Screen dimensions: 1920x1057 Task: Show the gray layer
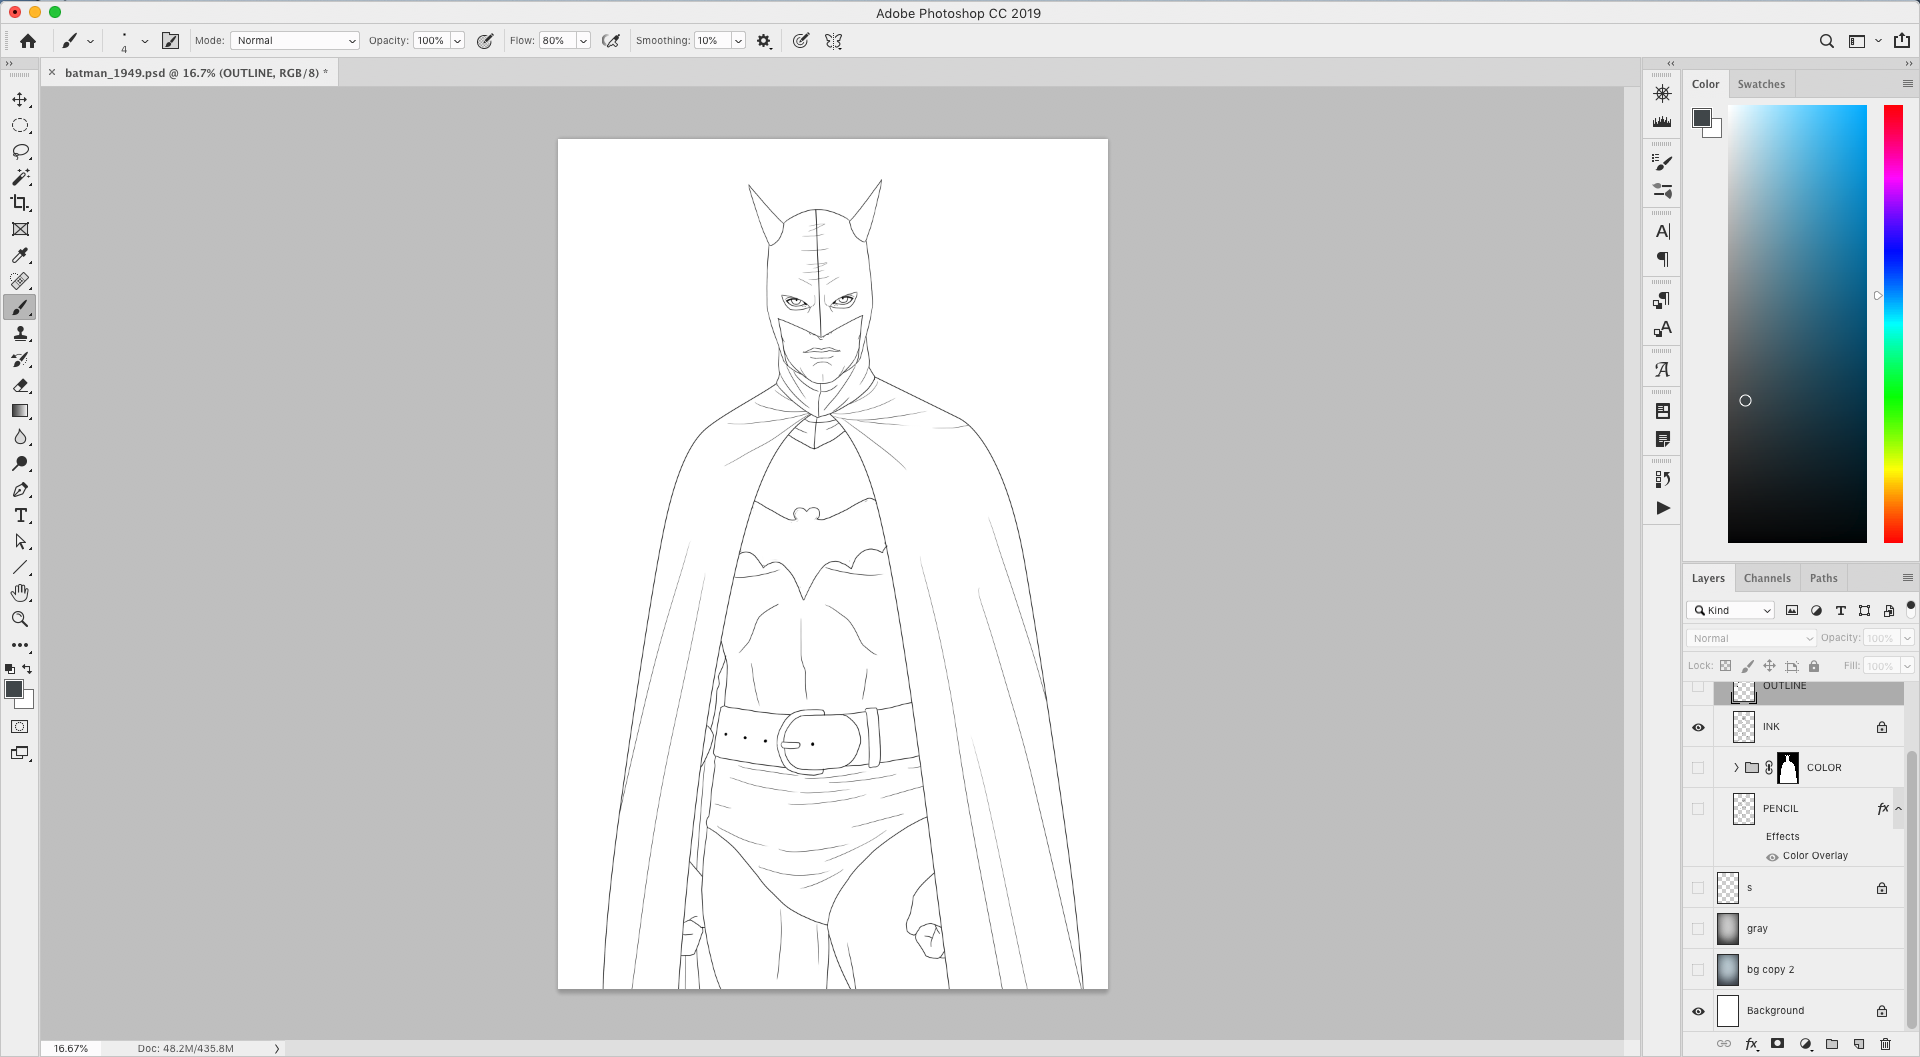[x=1698, y=929]
